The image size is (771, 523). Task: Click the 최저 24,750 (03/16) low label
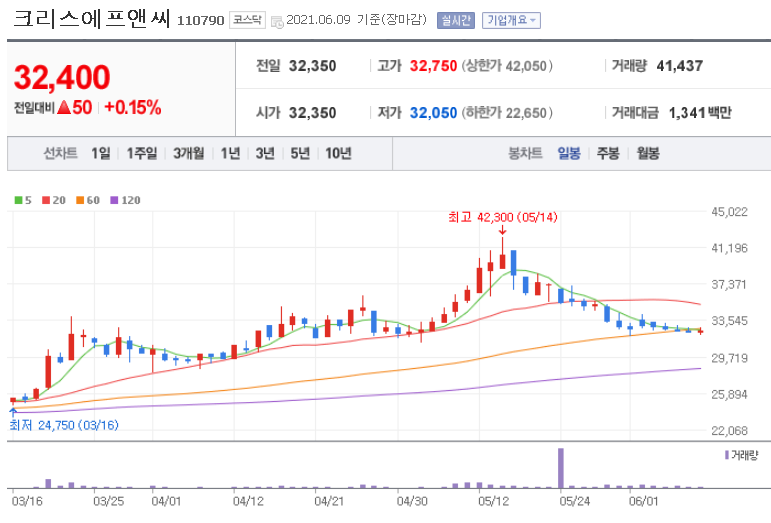64,425
